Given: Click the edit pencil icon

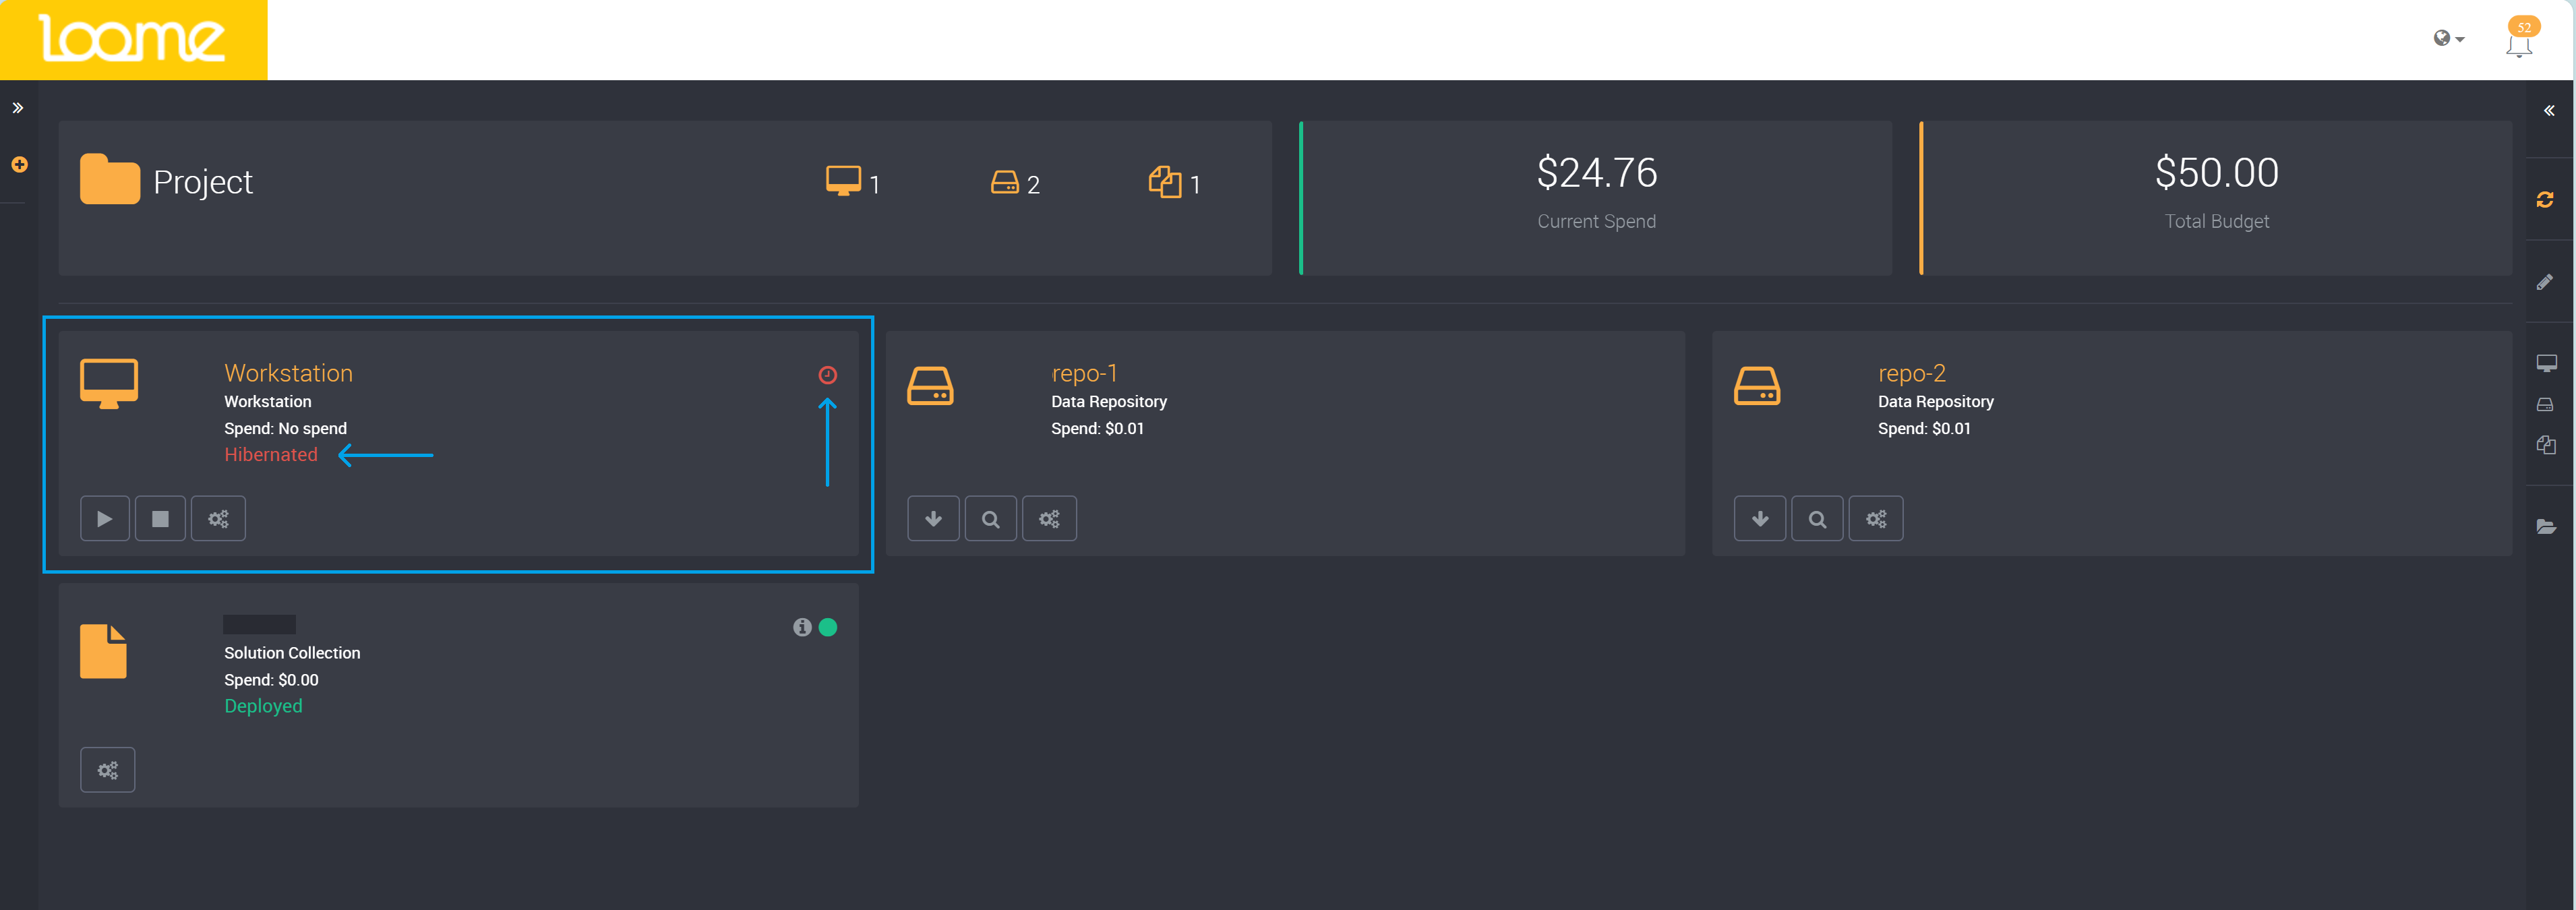Looking at the screenshot, I should 2545,283.
